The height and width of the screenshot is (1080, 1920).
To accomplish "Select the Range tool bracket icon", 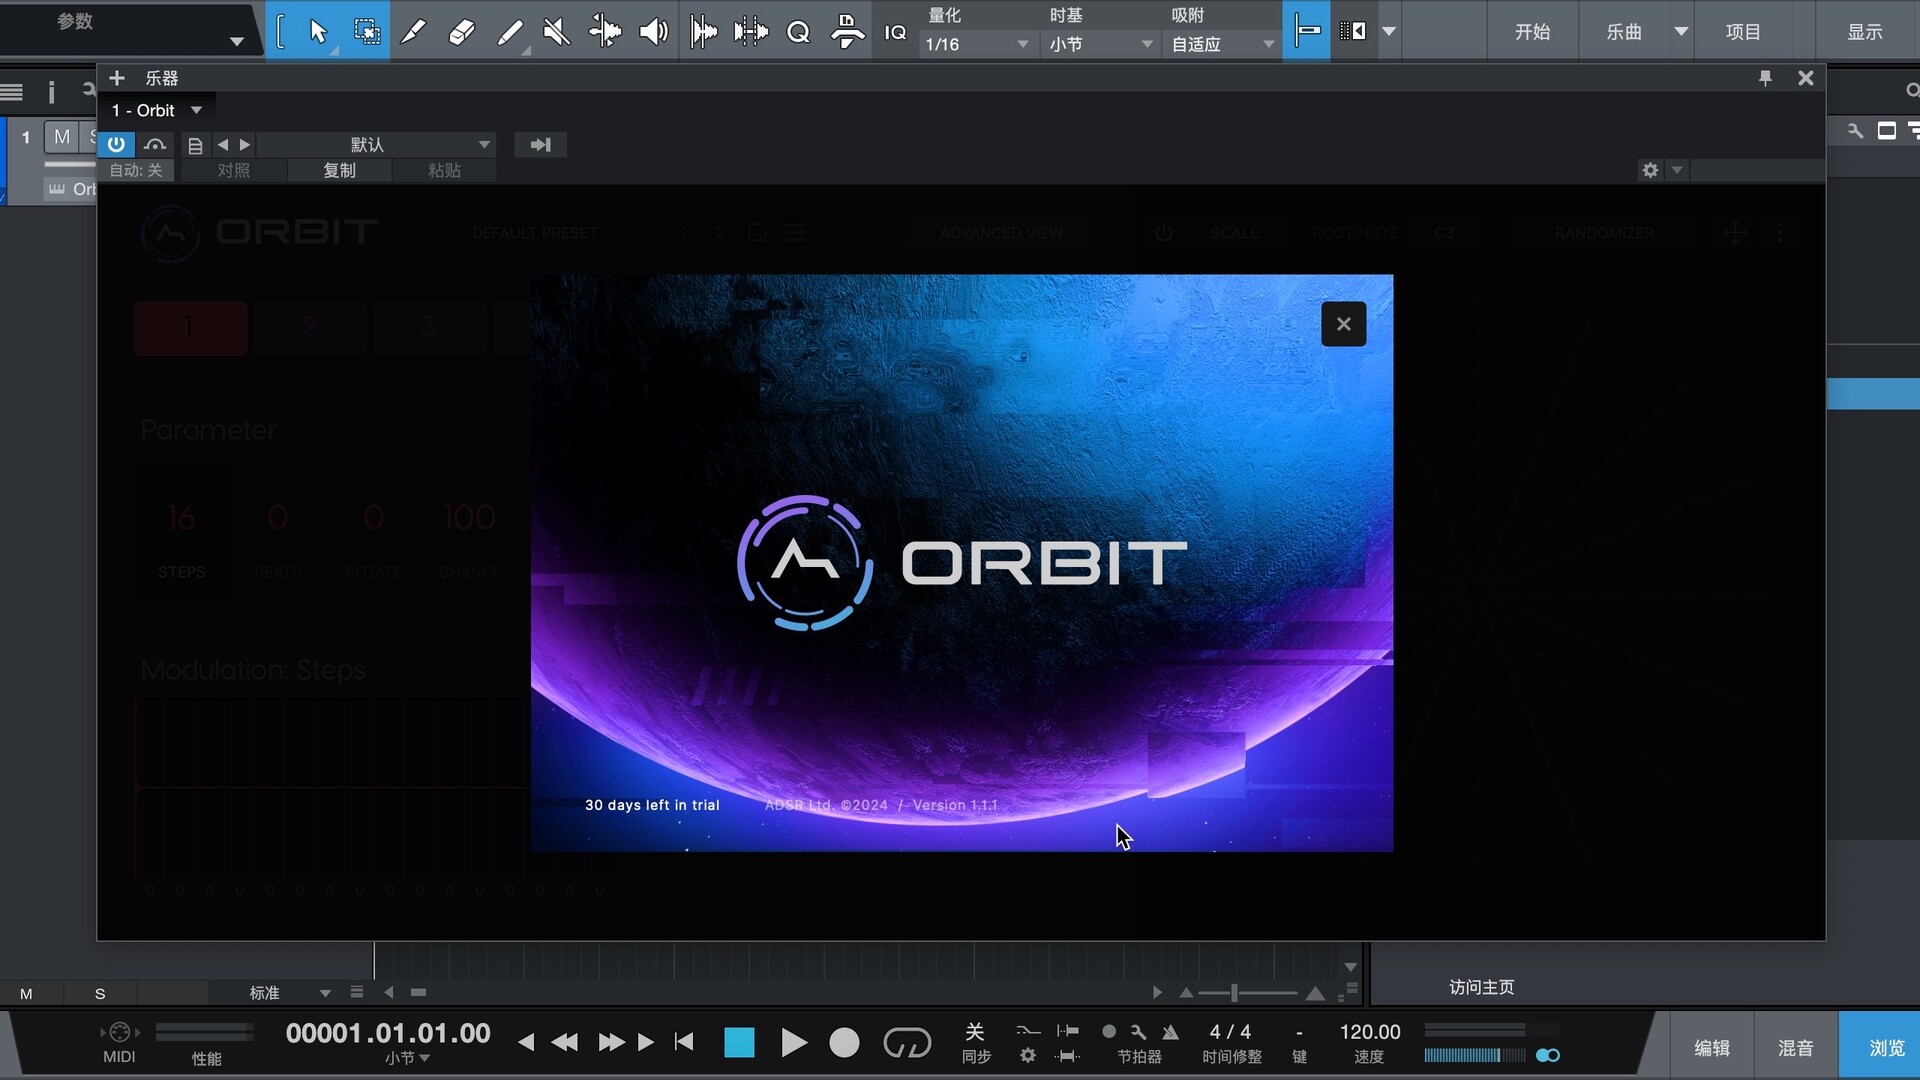I will pyautogui.click(x=281, y=32).
